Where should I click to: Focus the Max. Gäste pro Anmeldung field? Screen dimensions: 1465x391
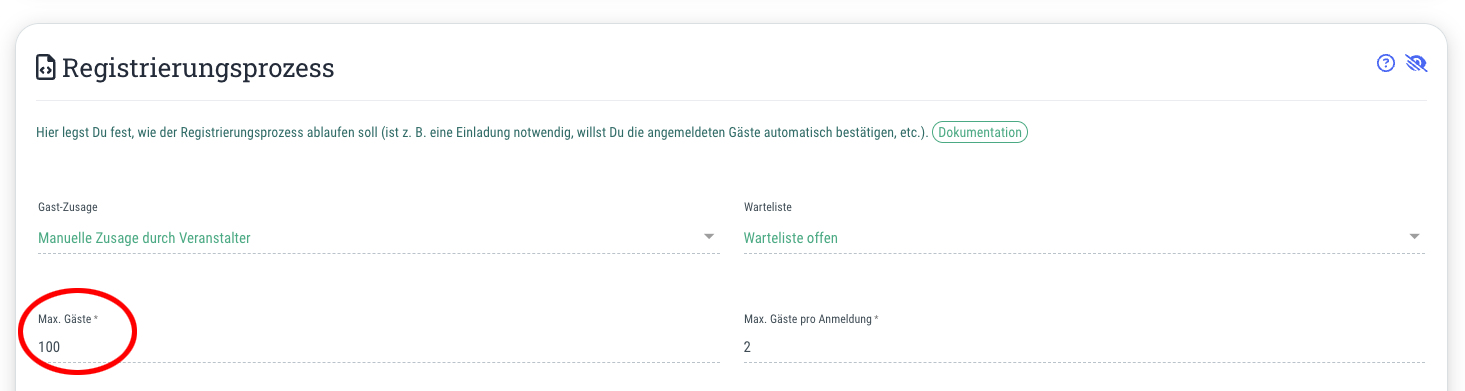pyautogui.click(x=1084, y=347)
